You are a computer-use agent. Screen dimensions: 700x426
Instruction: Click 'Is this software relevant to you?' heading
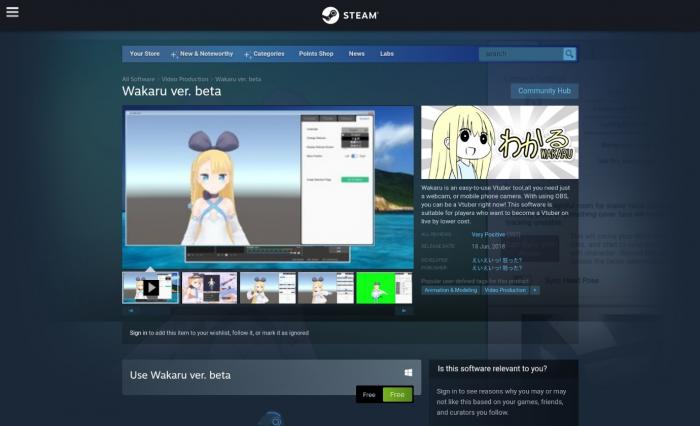tap(492, 369)
